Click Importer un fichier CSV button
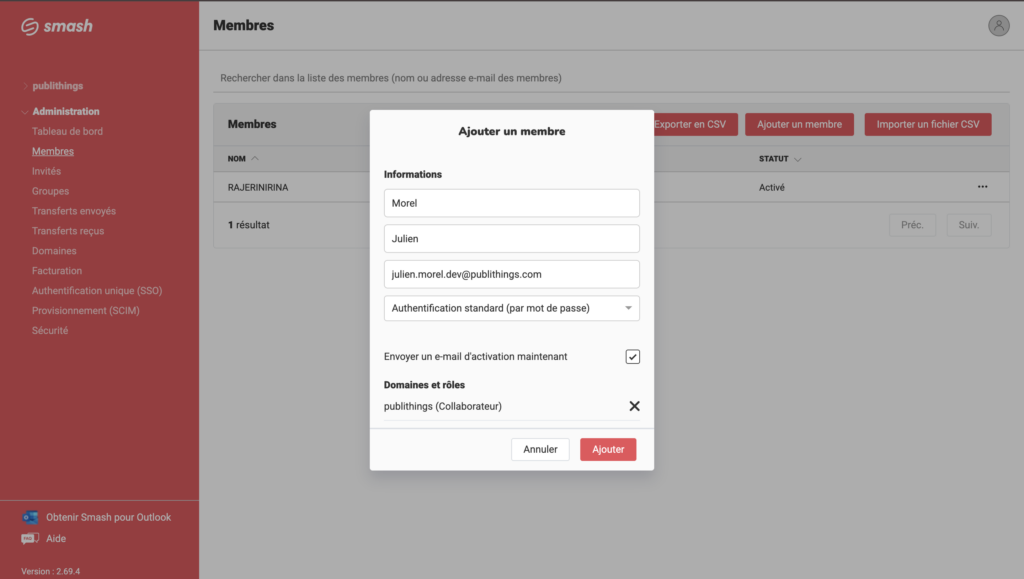The image size is (1024, 579). (927, 125)
